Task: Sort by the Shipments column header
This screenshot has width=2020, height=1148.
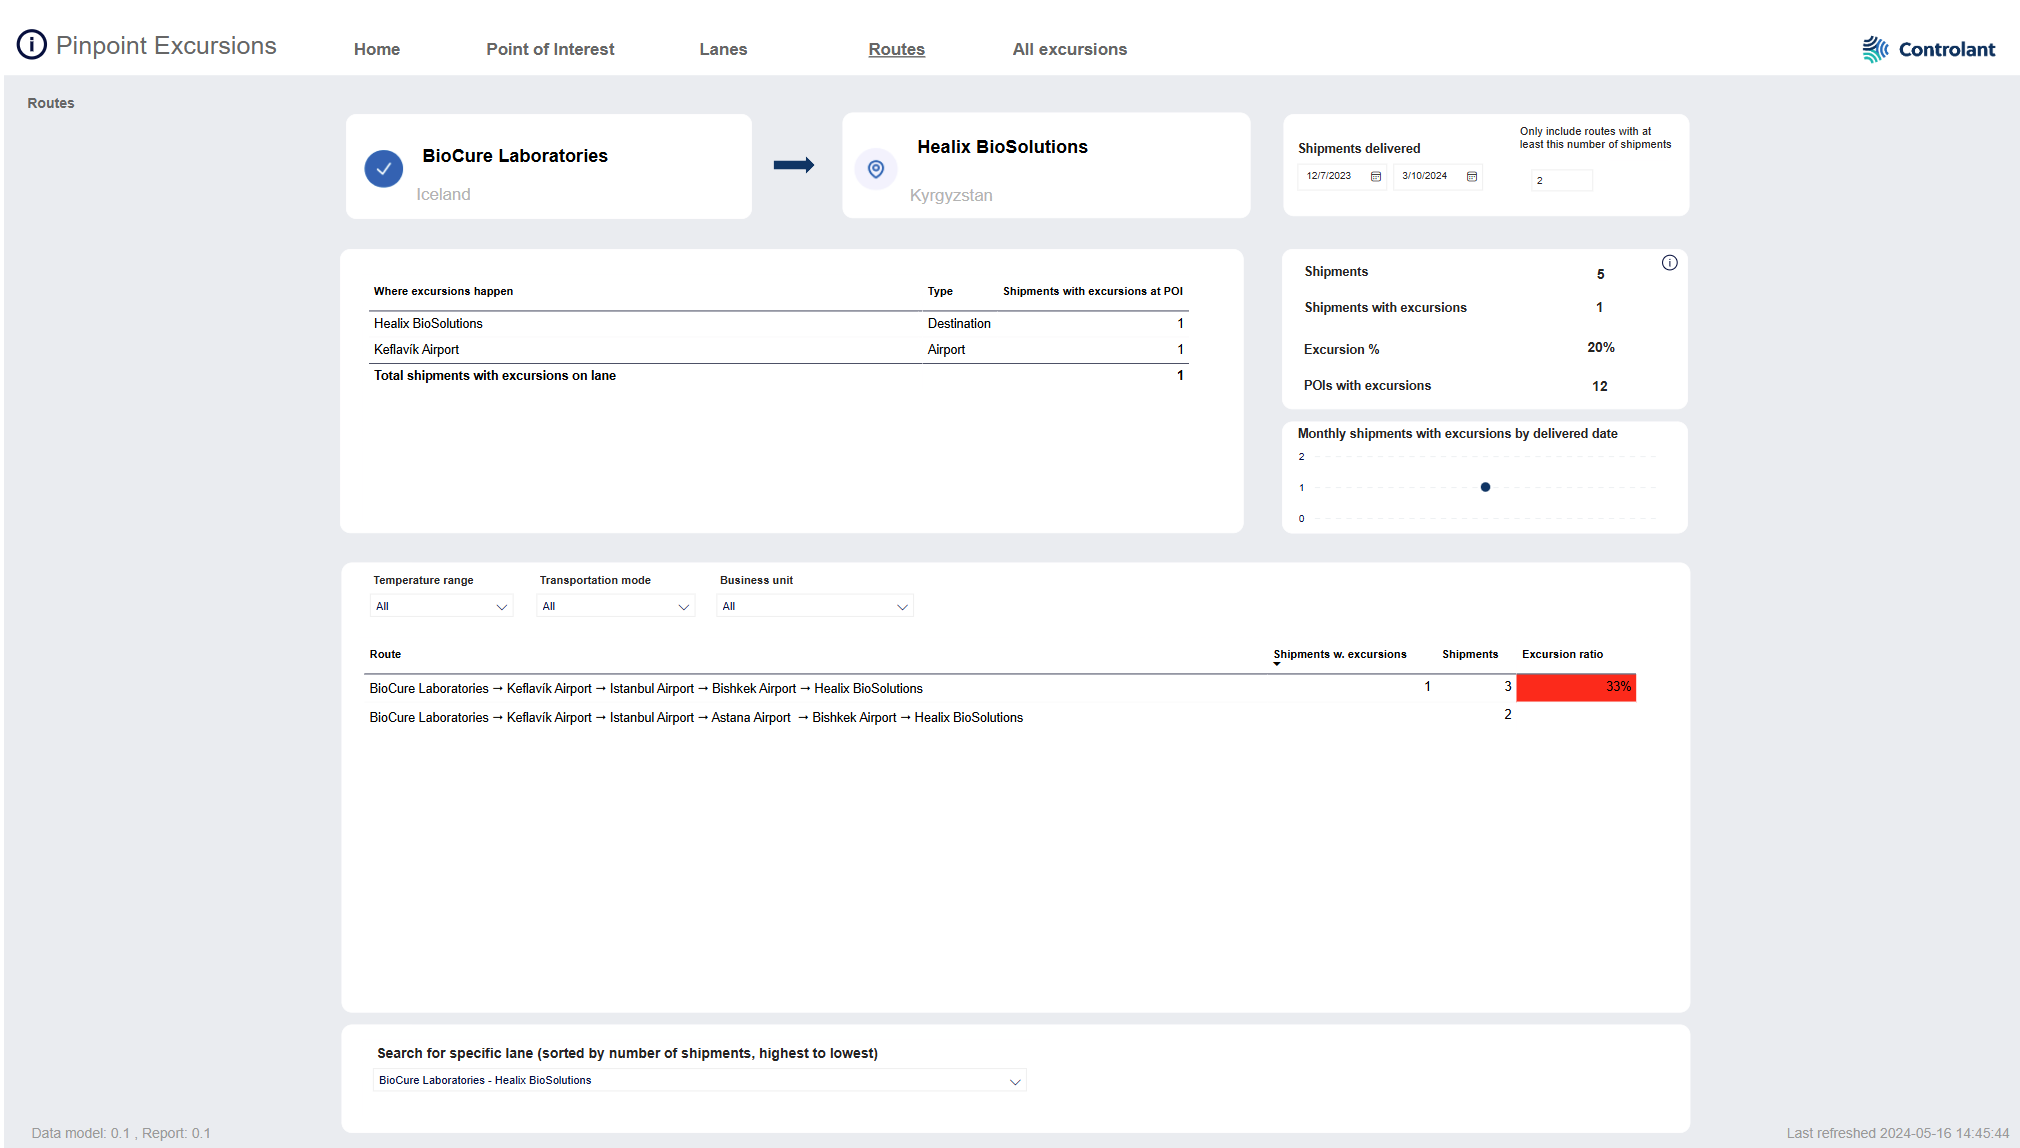Action: [1470, 654]
